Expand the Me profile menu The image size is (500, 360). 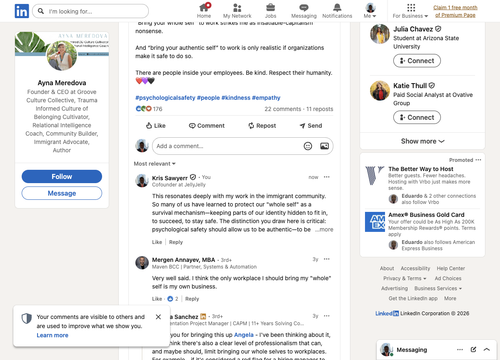(x=370, y=11)
